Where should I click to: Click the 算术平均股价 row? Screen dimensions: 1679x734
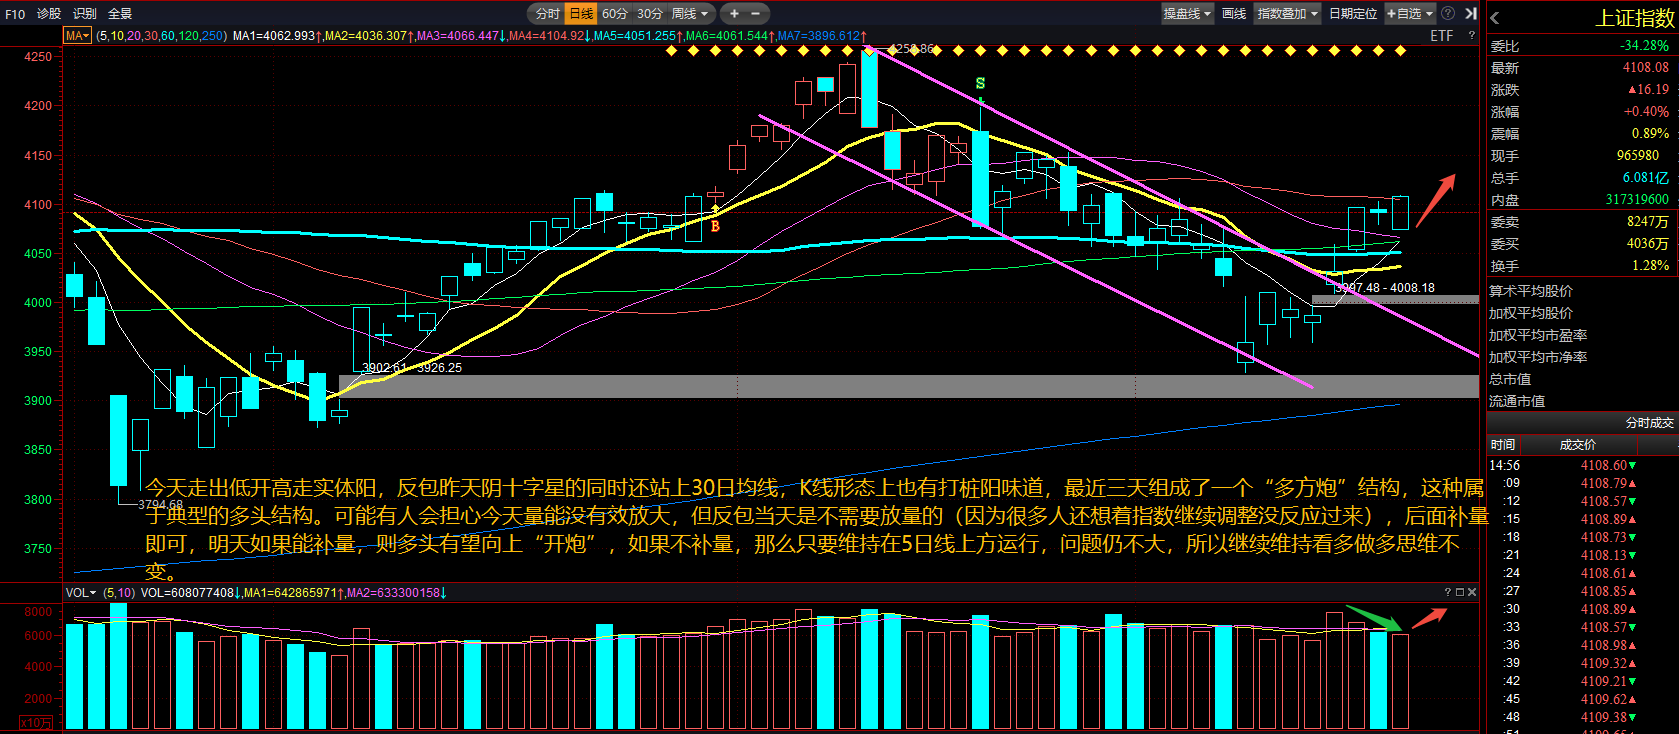(x=1582, y=291)
